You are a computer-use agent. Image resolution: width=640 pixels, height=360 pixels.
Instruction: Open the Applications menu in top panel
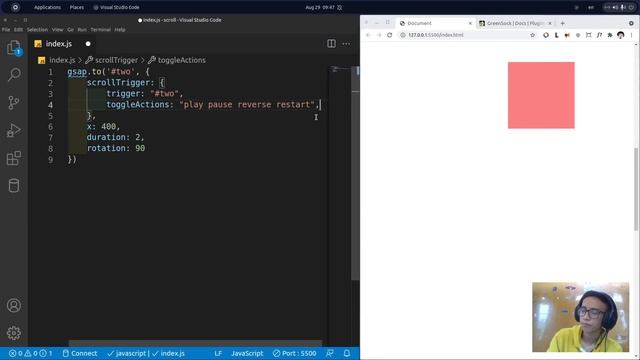pyautogui.click(x=47, y=7)
